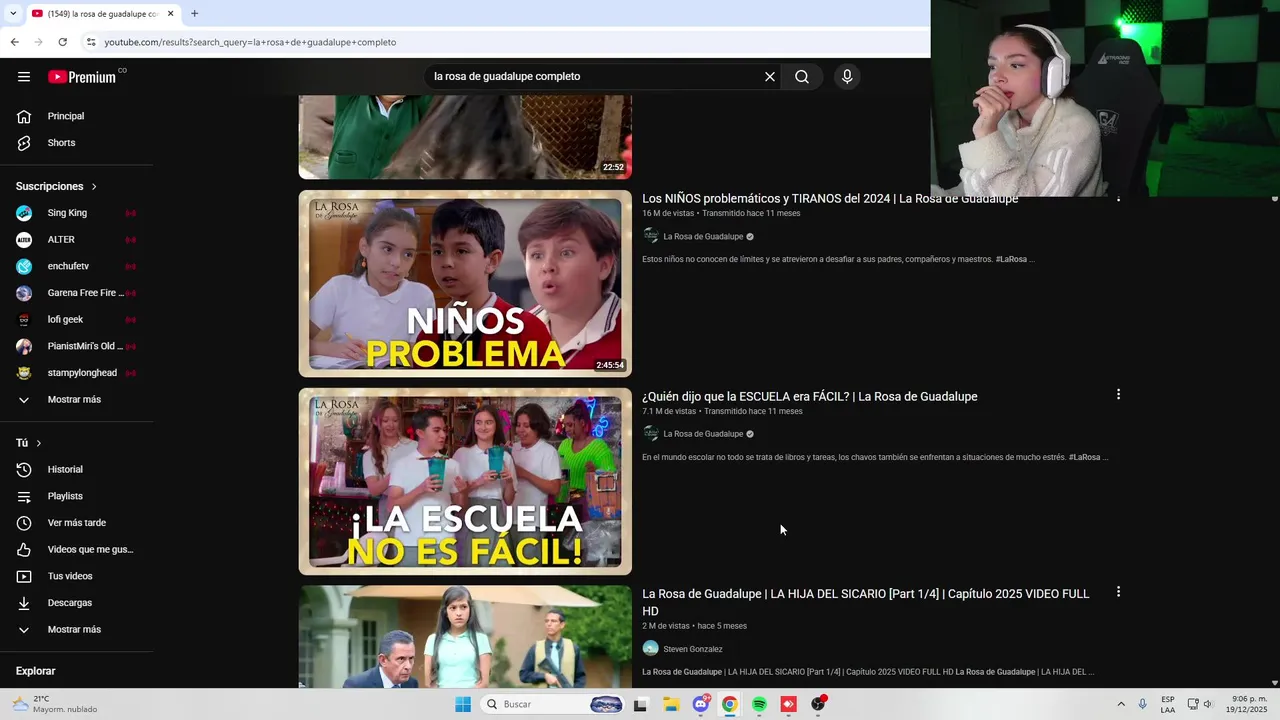Click the taskbar Buscar search box

(x=553, y=704)
